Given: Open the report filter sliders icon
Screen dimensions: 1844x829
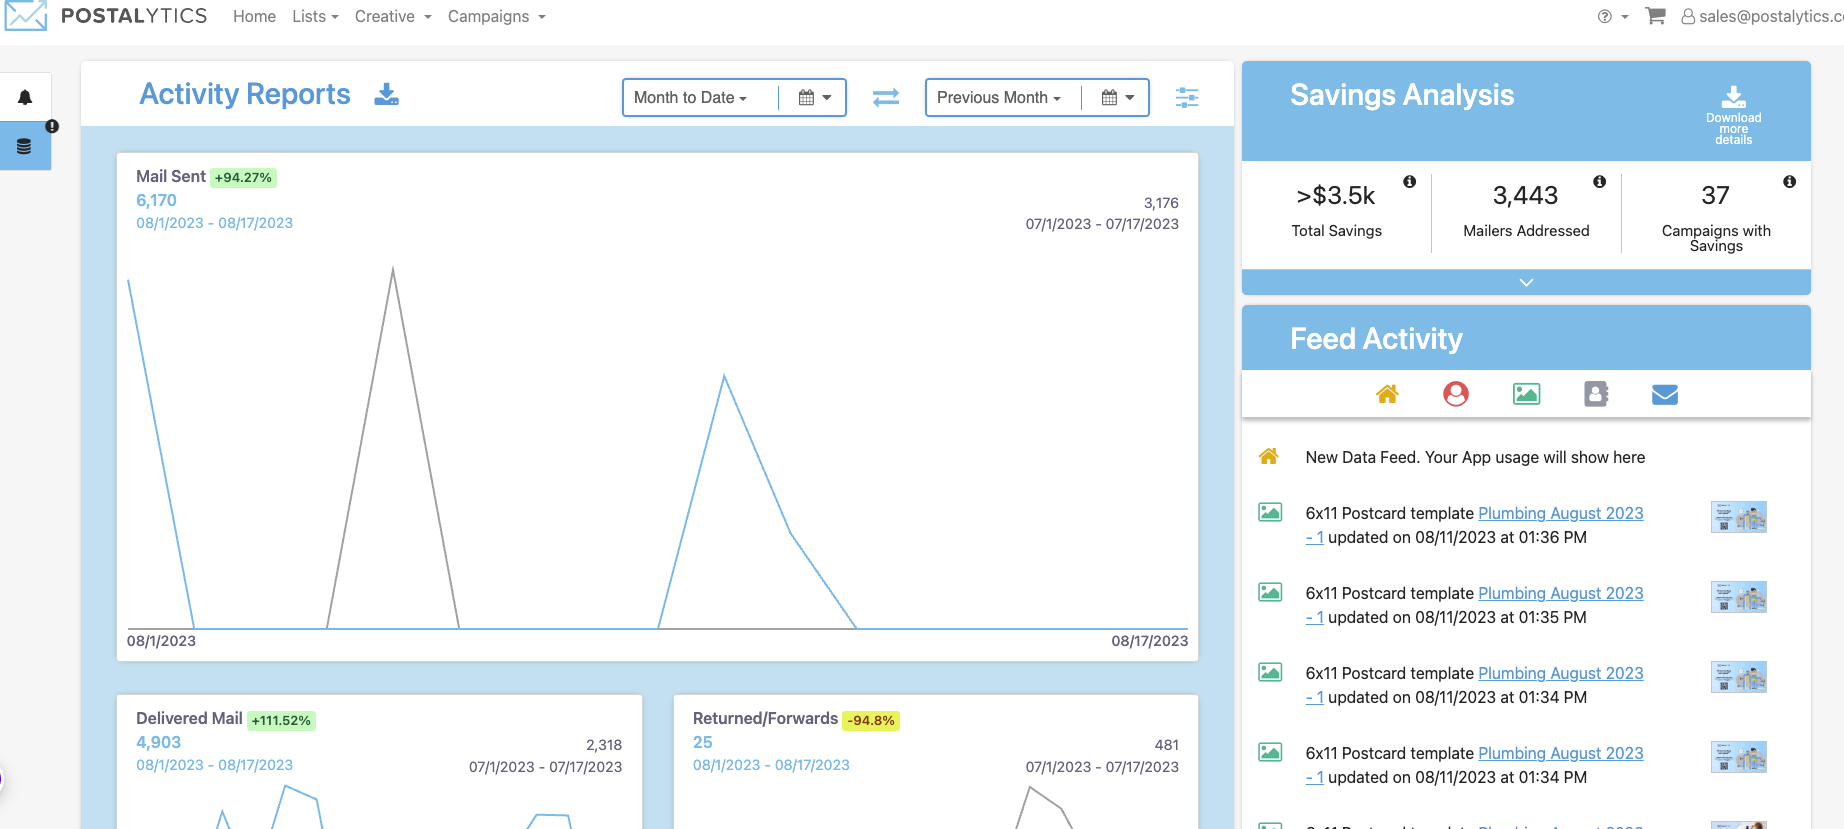Looking at the screenshot, I should pos(1187,97).
